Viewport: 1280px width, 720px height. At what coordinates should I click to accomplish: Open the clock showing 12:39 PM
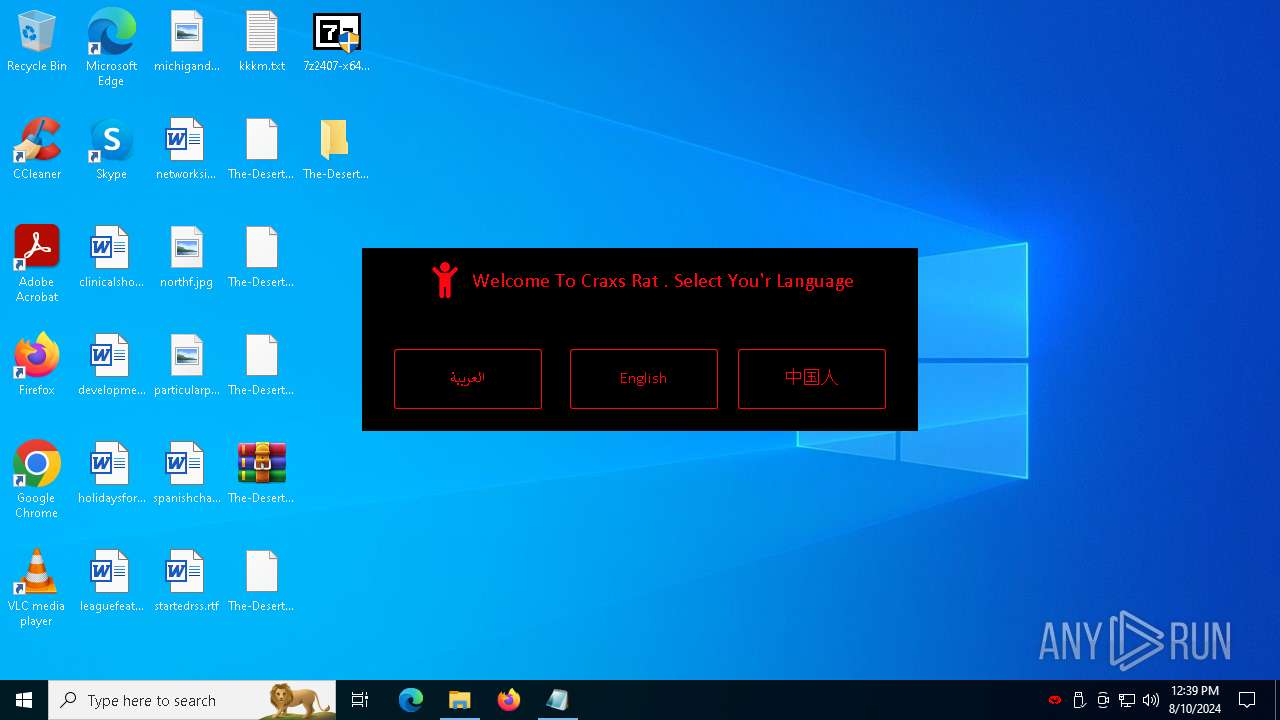(x=1195, y=700)
